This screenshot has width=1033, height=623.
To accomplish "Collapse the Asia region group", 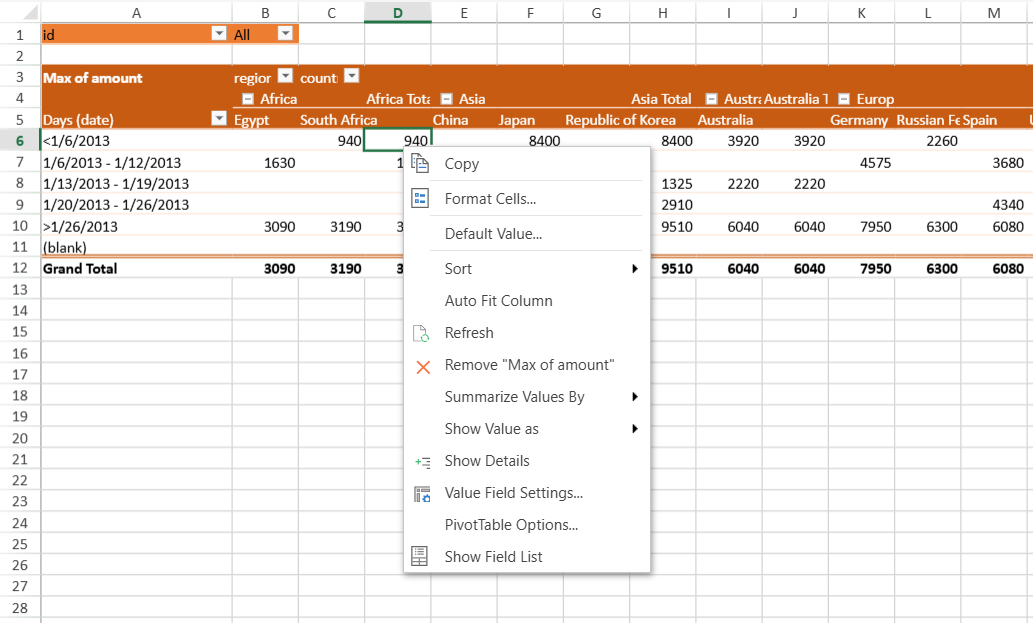I will pyautogui.click(x=446, y=99).
